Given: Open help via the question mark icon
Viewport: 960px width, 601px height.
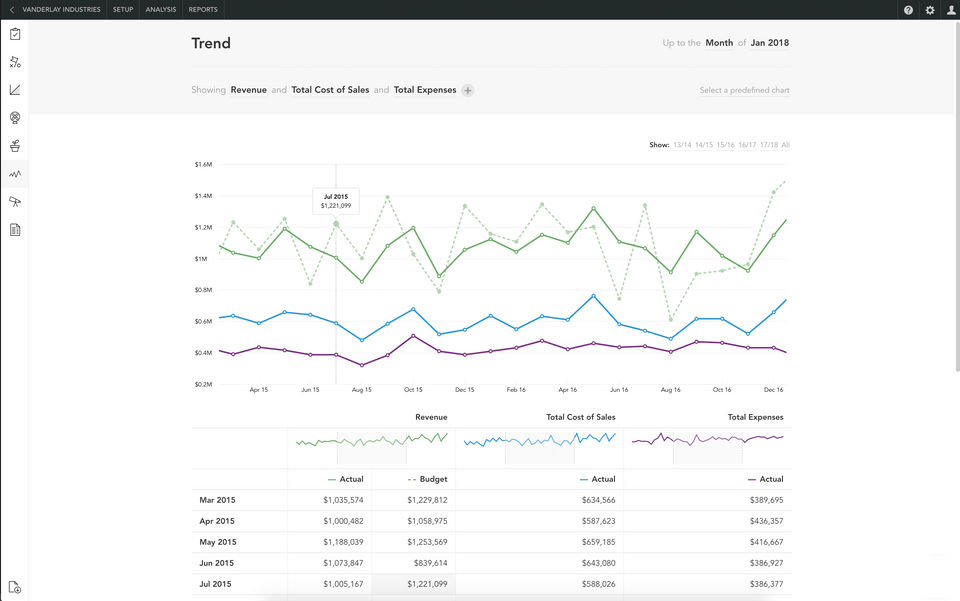Looking at the screenshot, I should (908, 10).
